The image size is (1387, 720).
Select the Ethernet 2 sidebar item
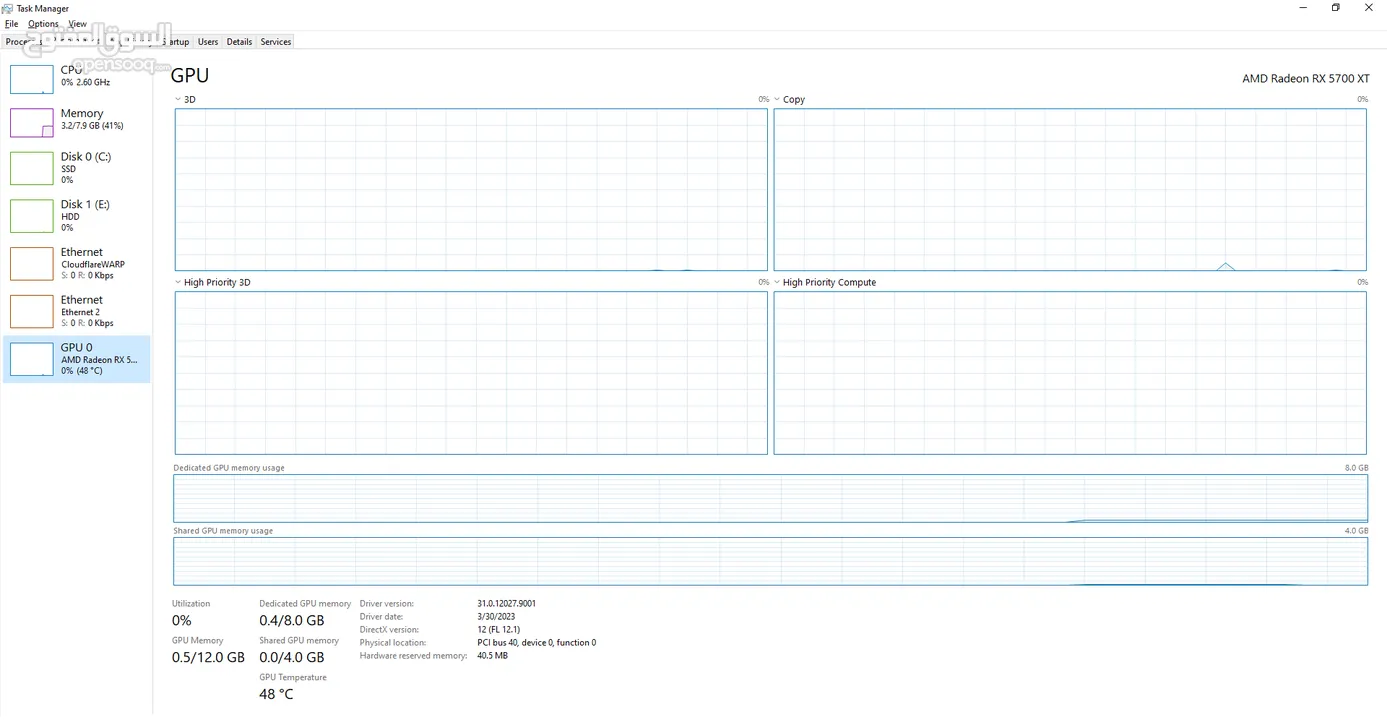coord(77,311)
